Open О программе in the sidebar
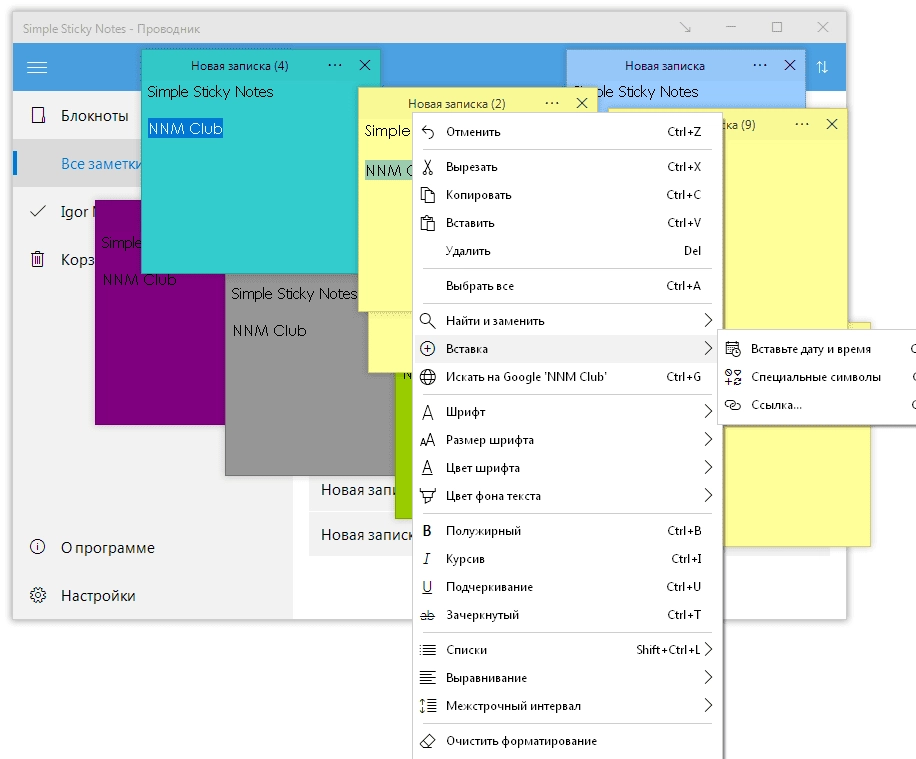 click(153, 547)
